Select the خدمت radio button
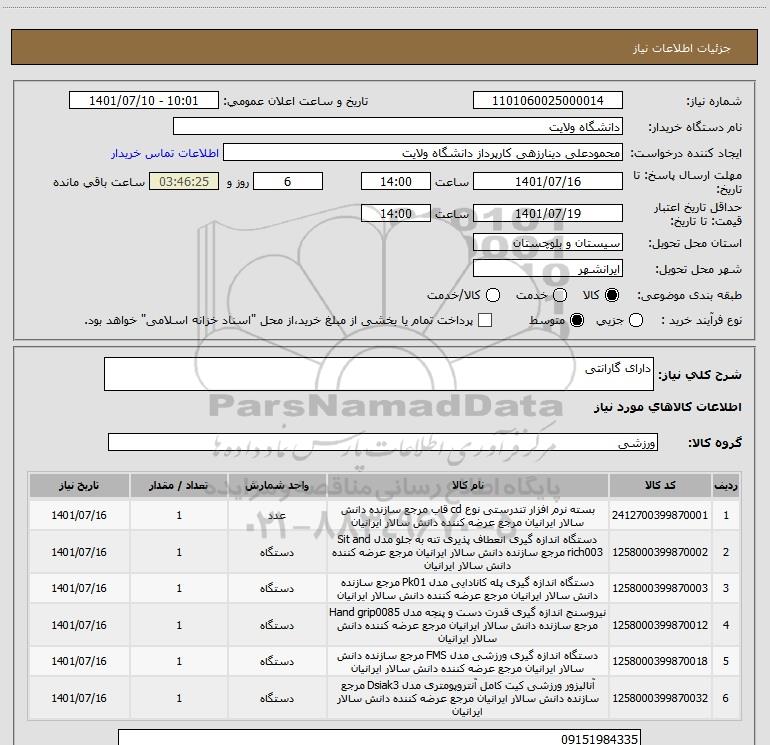770x745 pixels. click(560, 295)
